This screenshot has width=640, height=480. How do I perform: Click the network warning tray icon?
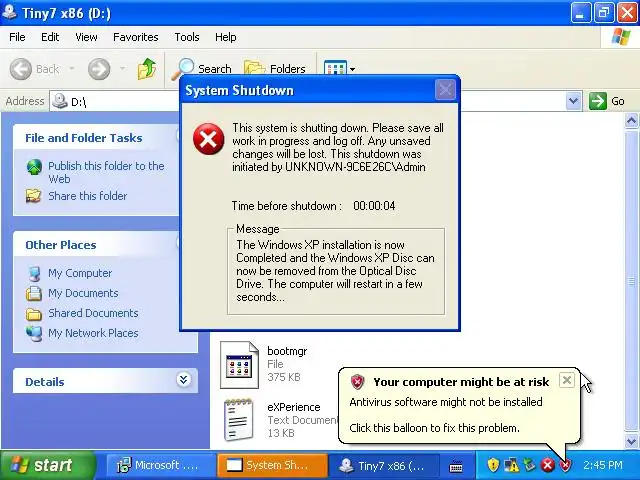(511, 465)
